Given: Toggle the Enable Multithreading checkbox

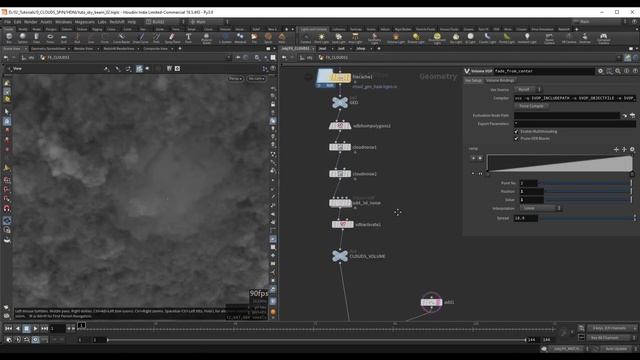Looking at the screenshot, I should tap(516, 131).
